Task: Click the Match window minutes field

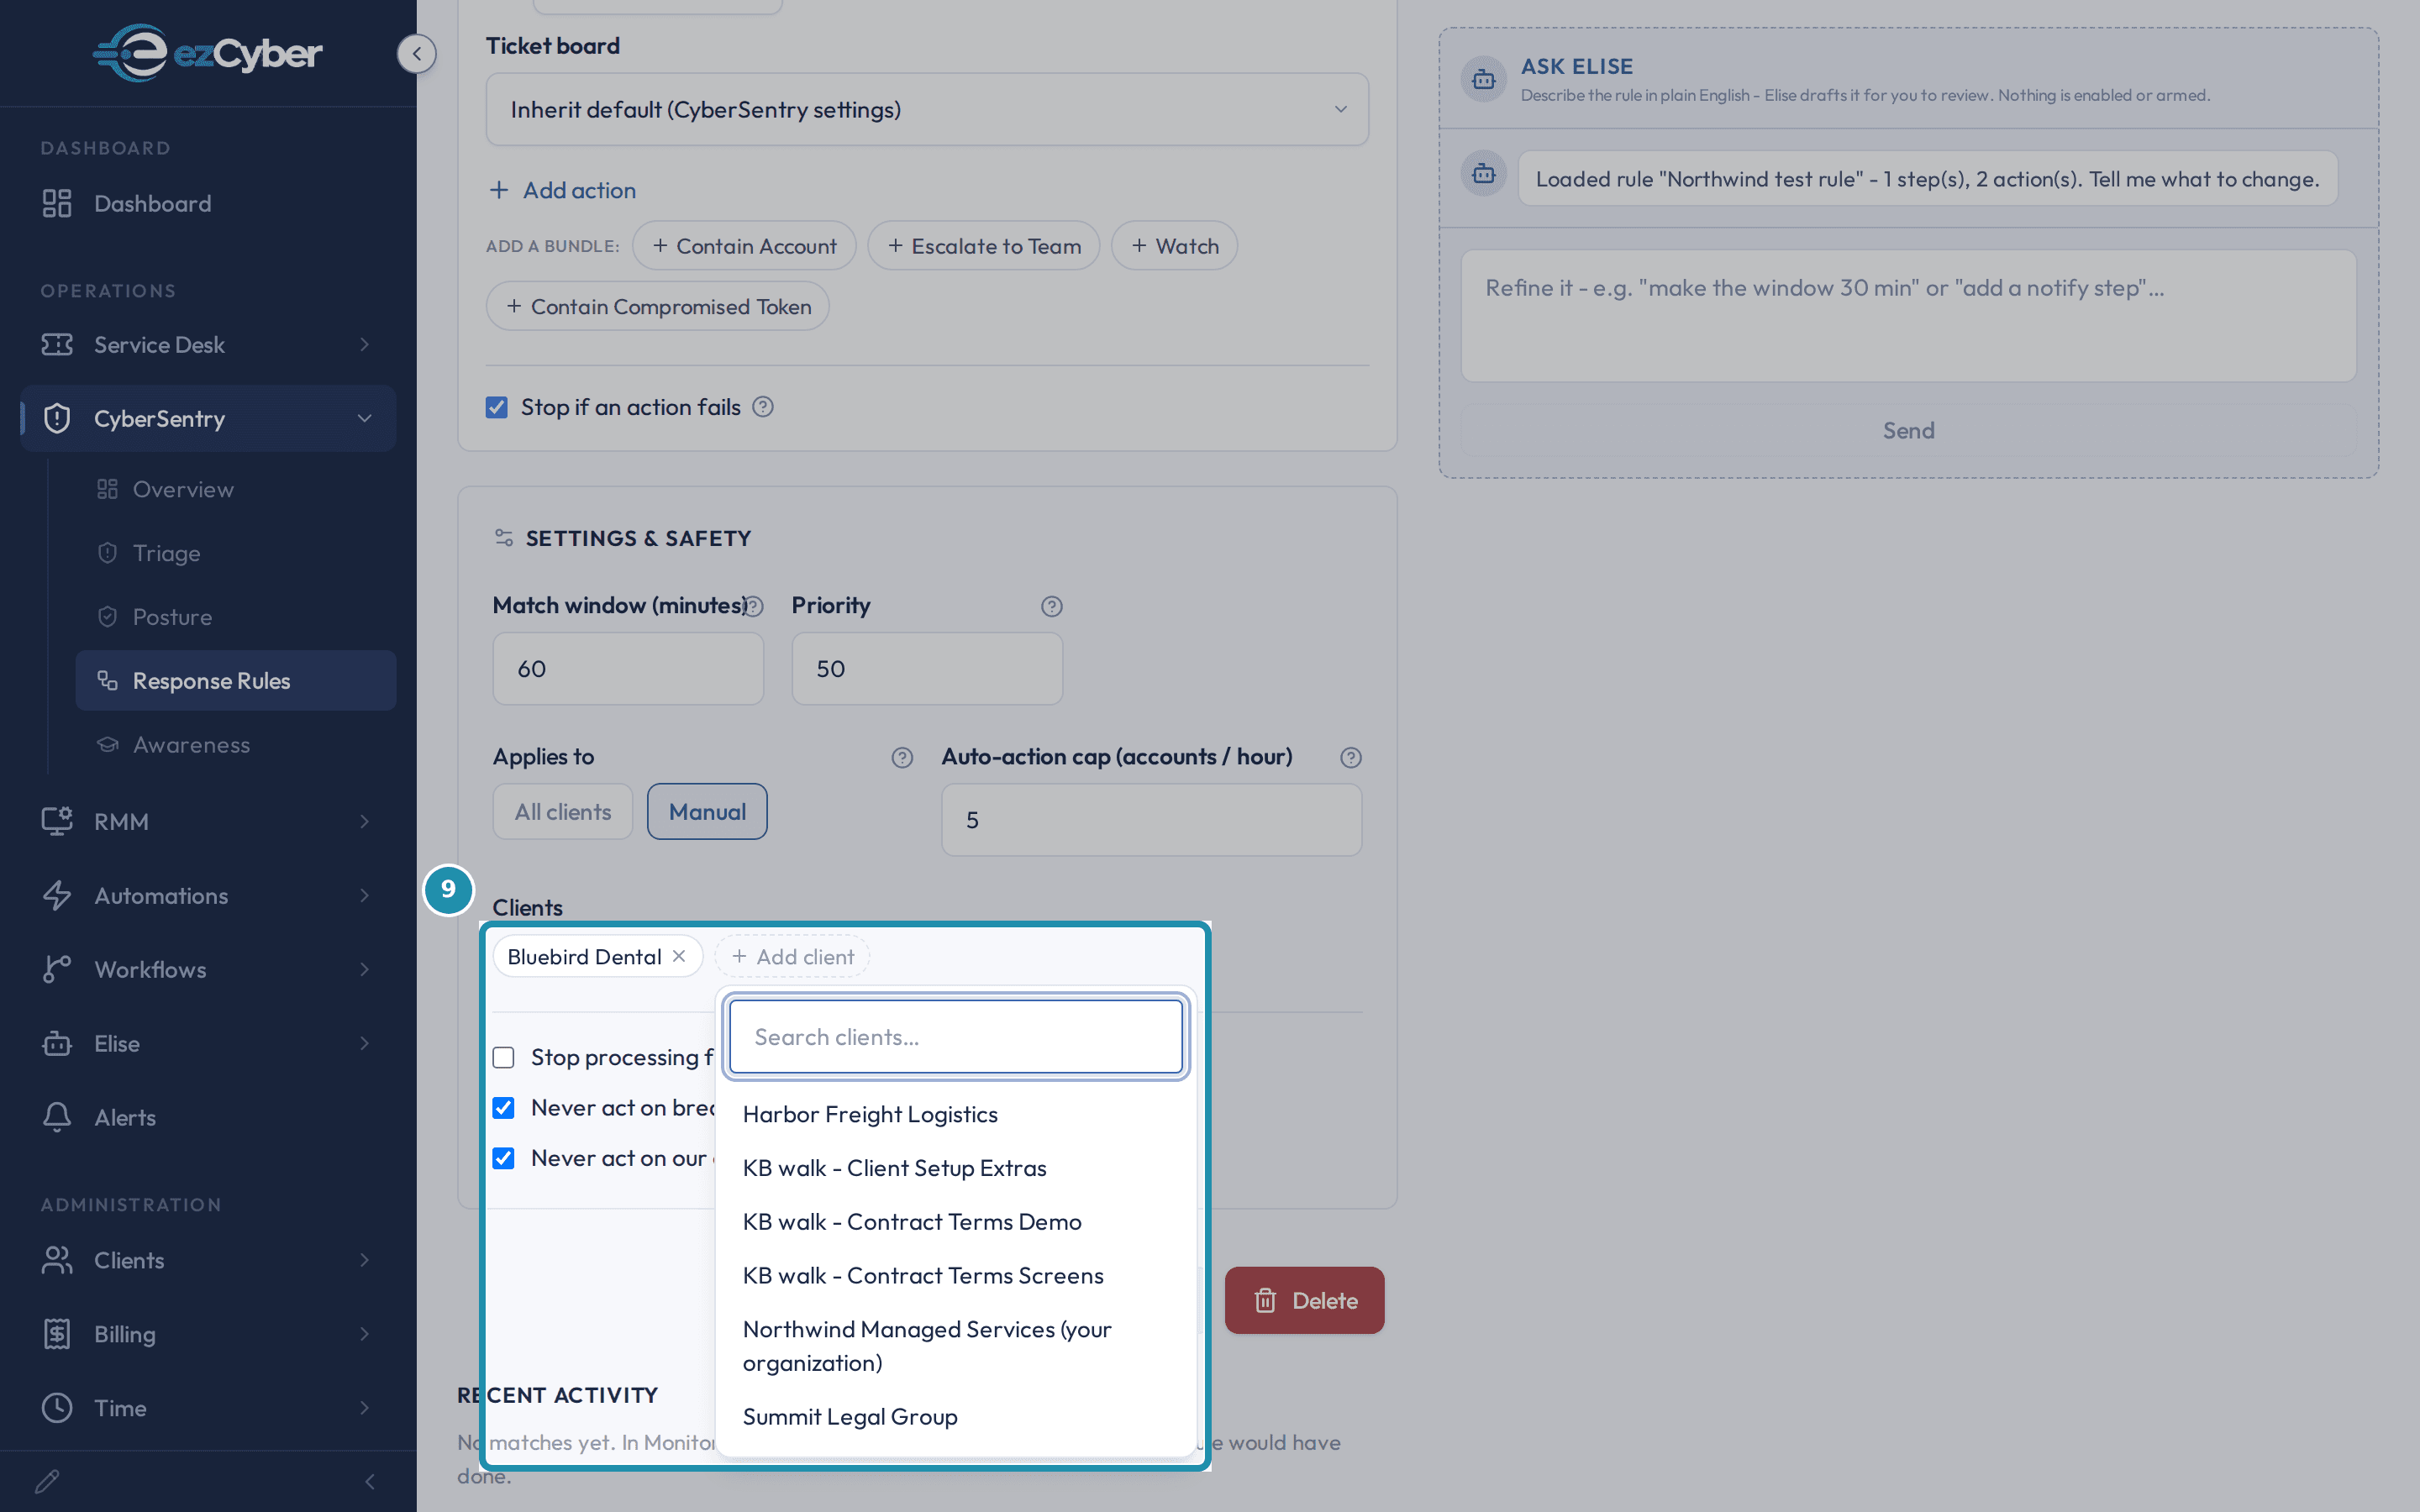Action: (628, 668)
